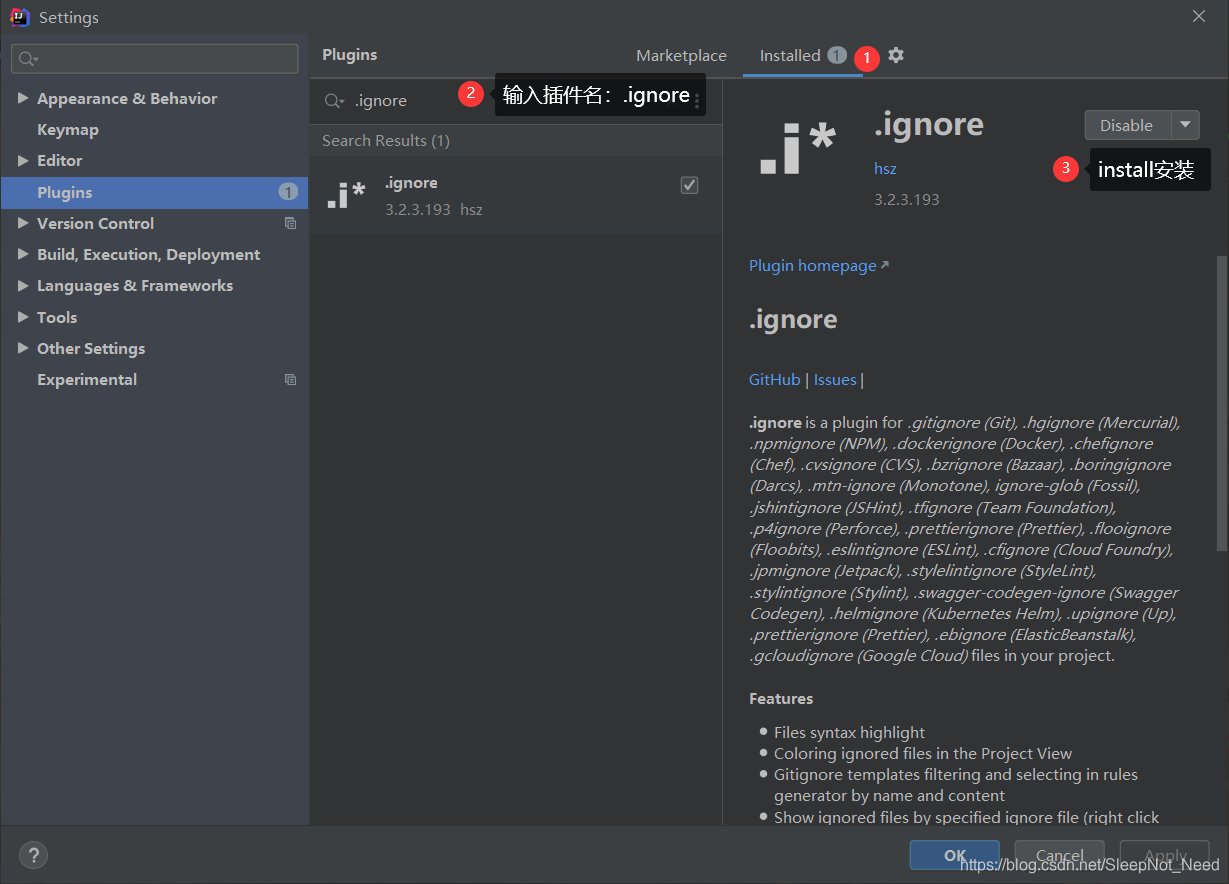Click the OK button
The image size is (1229, 884).
(955, 855)
